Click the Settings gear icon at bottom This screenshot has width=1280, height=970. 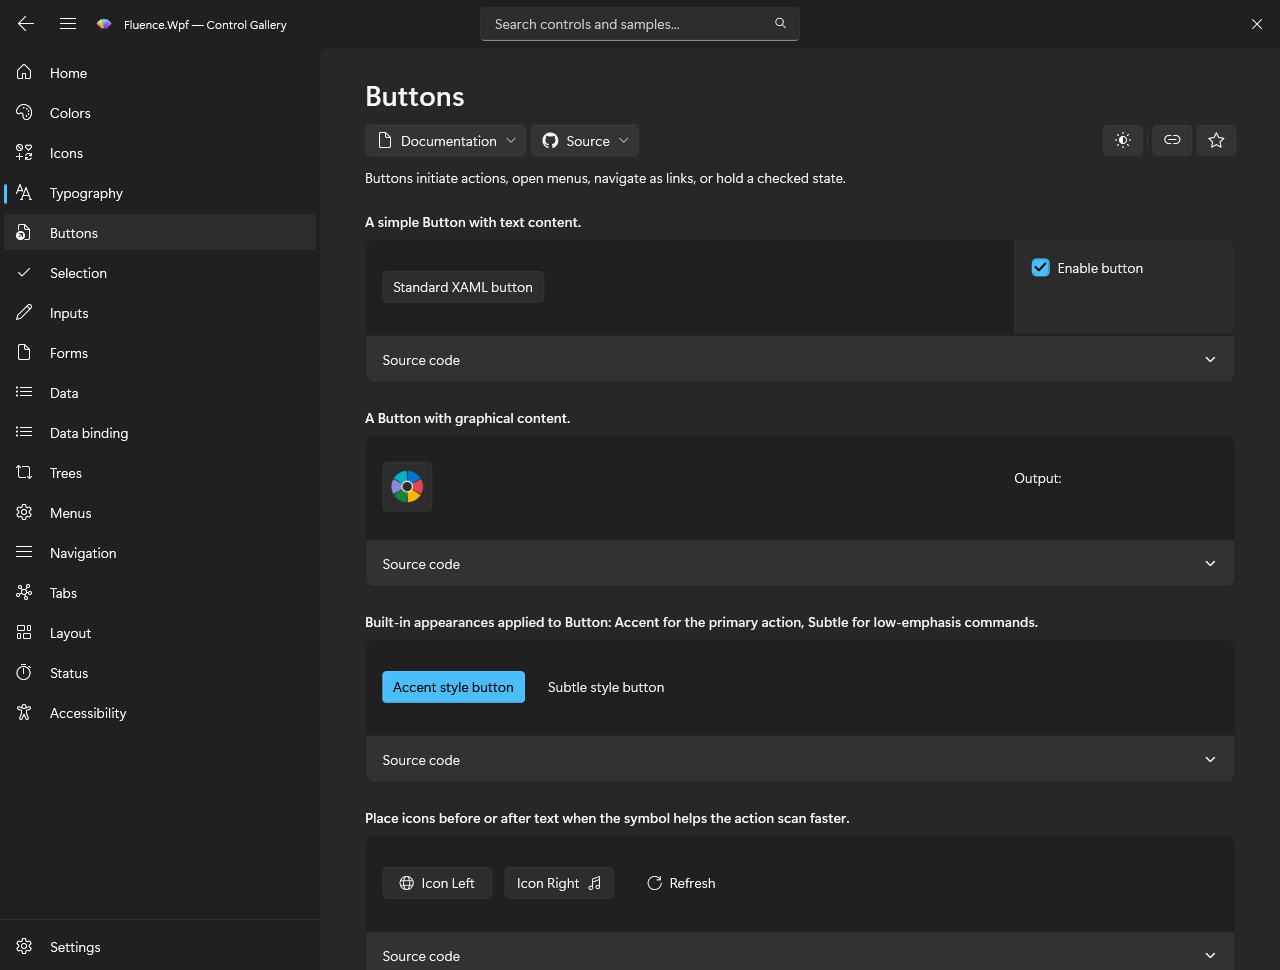pyautogui.click(x=24, y=946)
